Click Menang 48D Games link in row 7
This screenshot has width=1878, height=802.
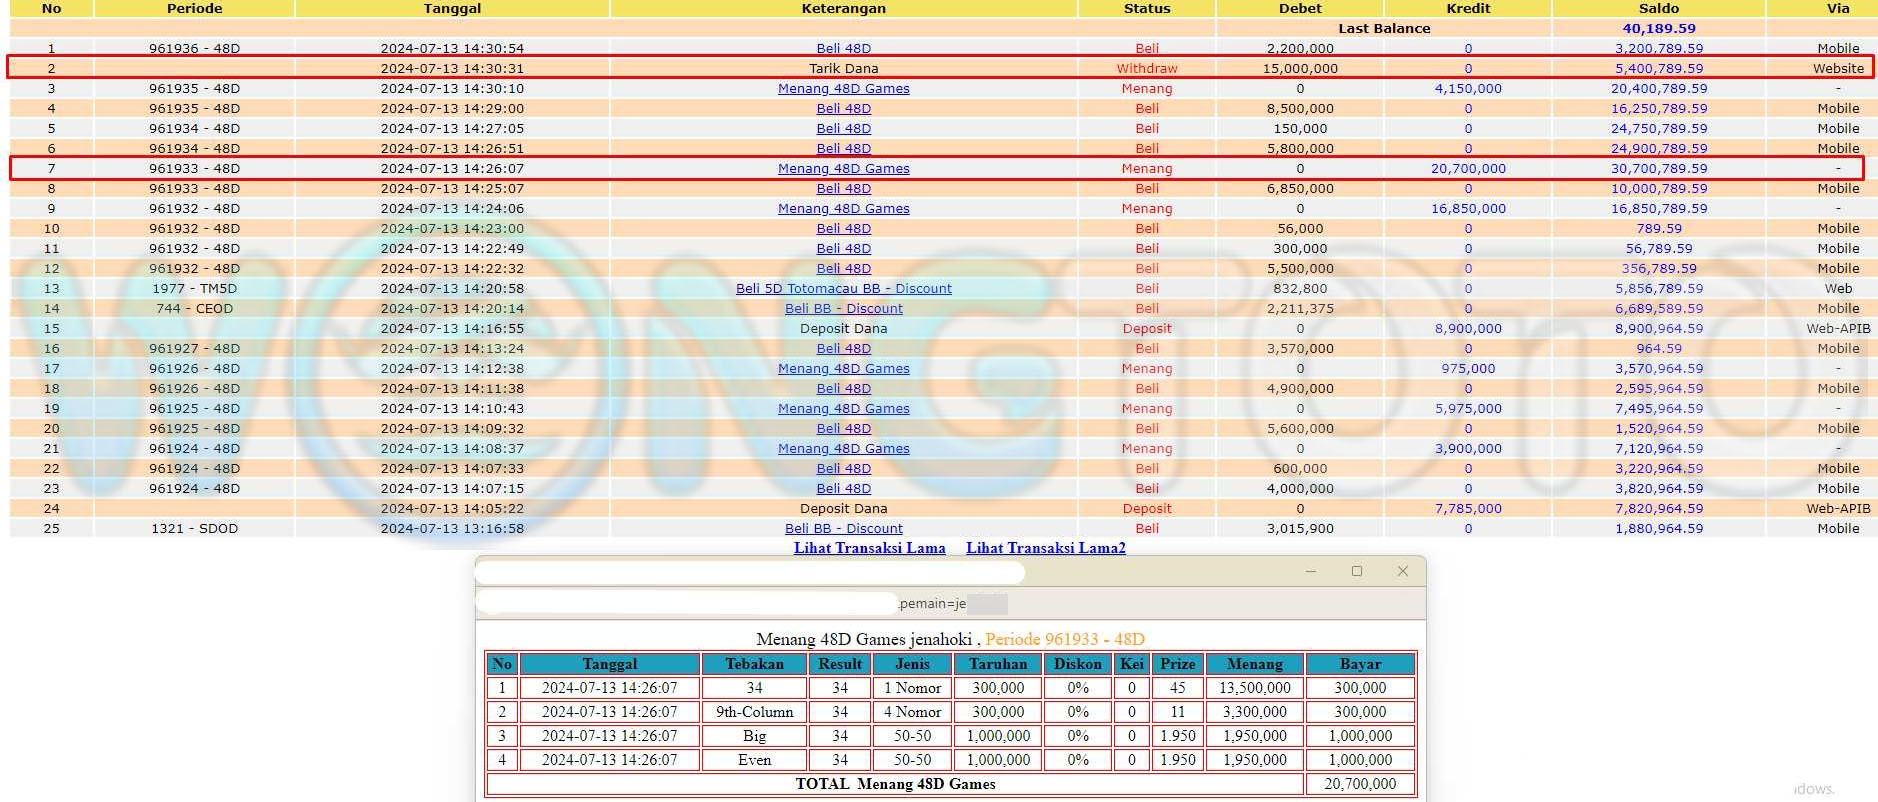click(x=843, y=169)
